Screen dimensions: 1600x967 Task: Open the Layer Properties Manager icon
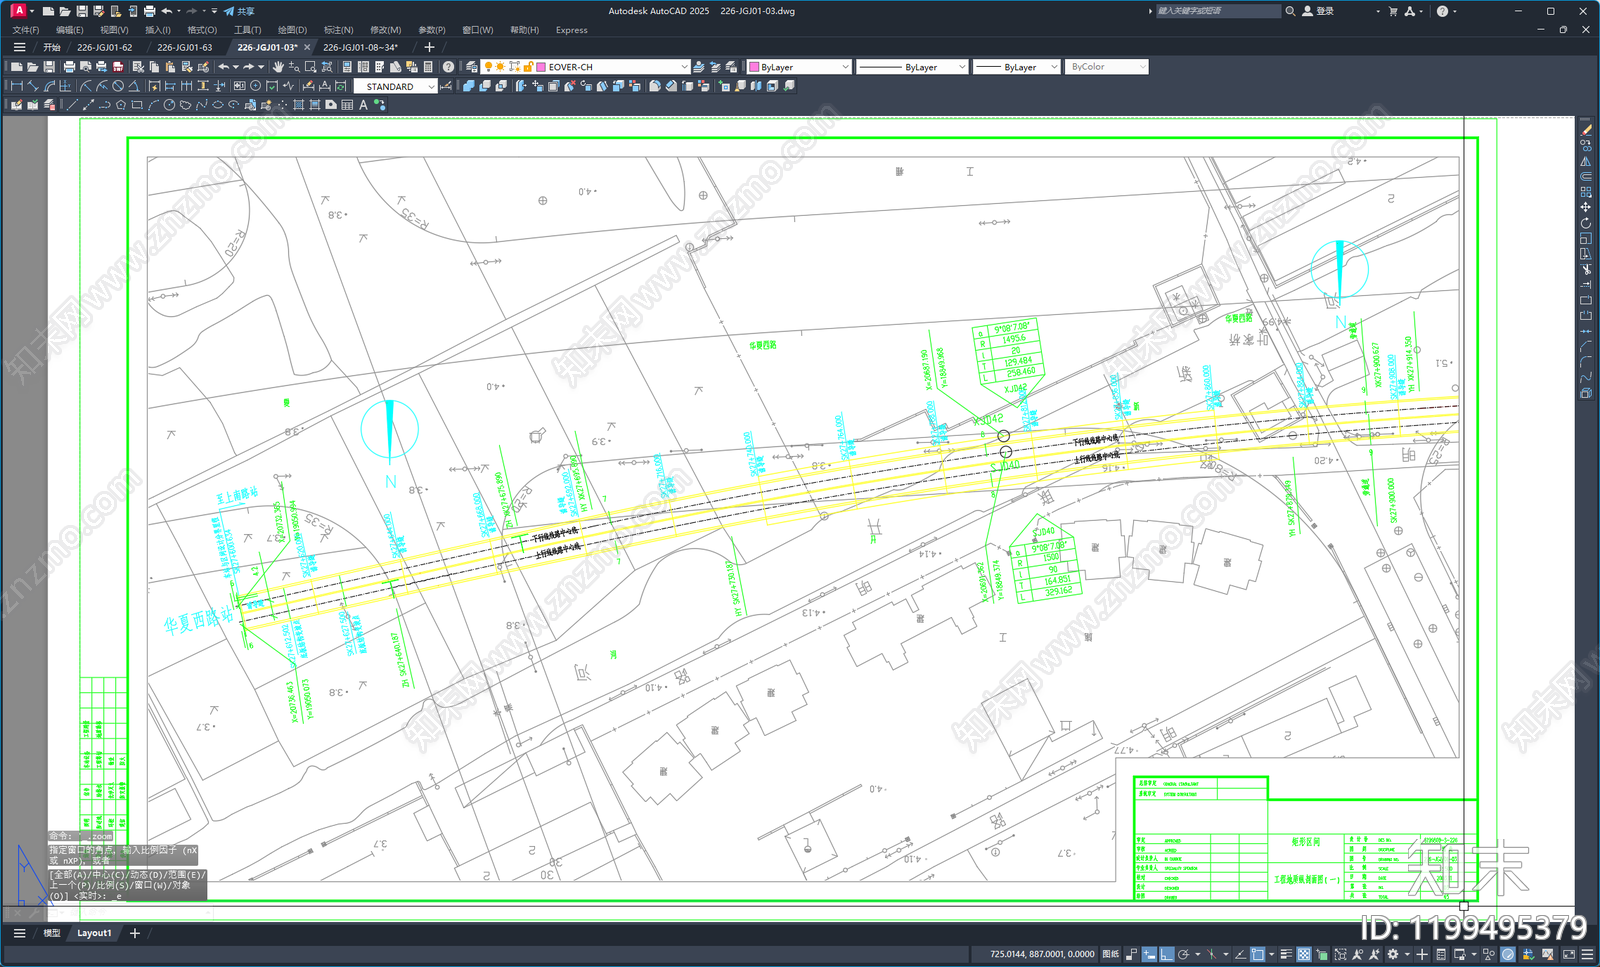coord(472,67)
